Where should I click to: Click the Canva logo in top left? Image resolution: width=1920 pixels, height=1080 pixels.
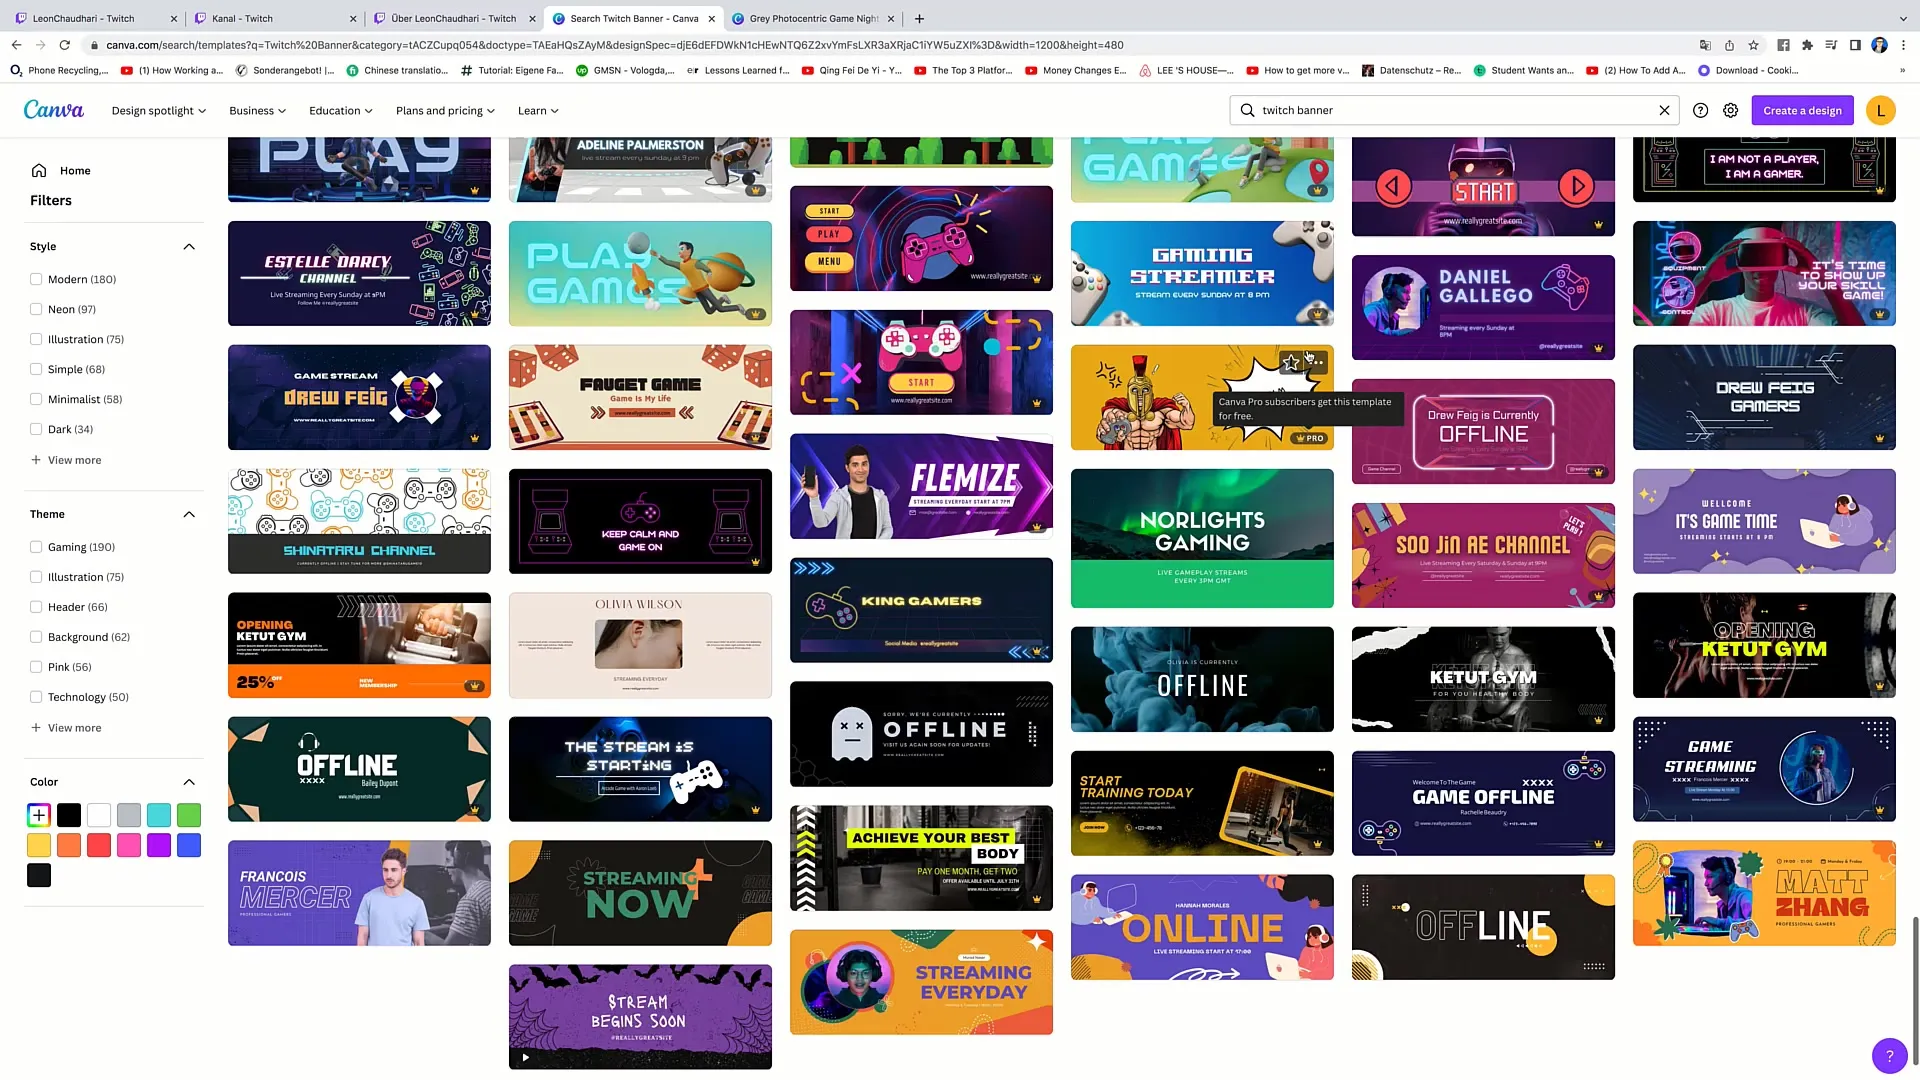pyautogui.click(x=53, y=109)
